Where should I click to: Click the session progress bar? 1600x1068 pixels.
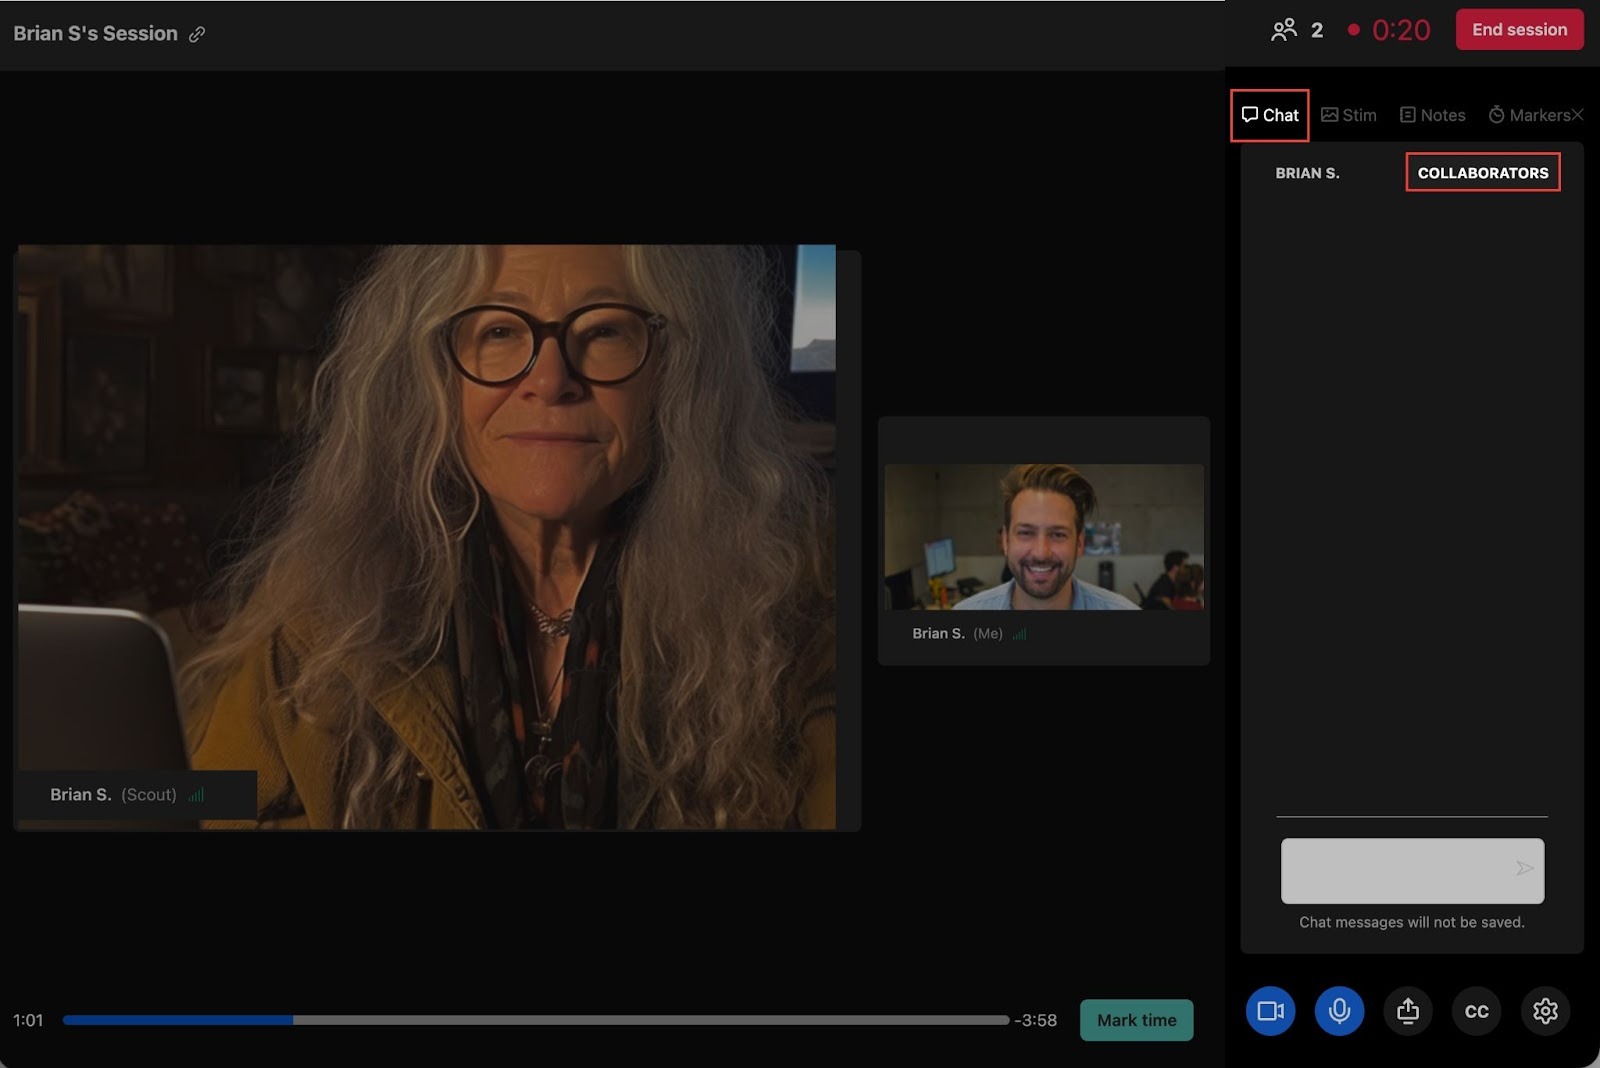tap(535, 1020)
